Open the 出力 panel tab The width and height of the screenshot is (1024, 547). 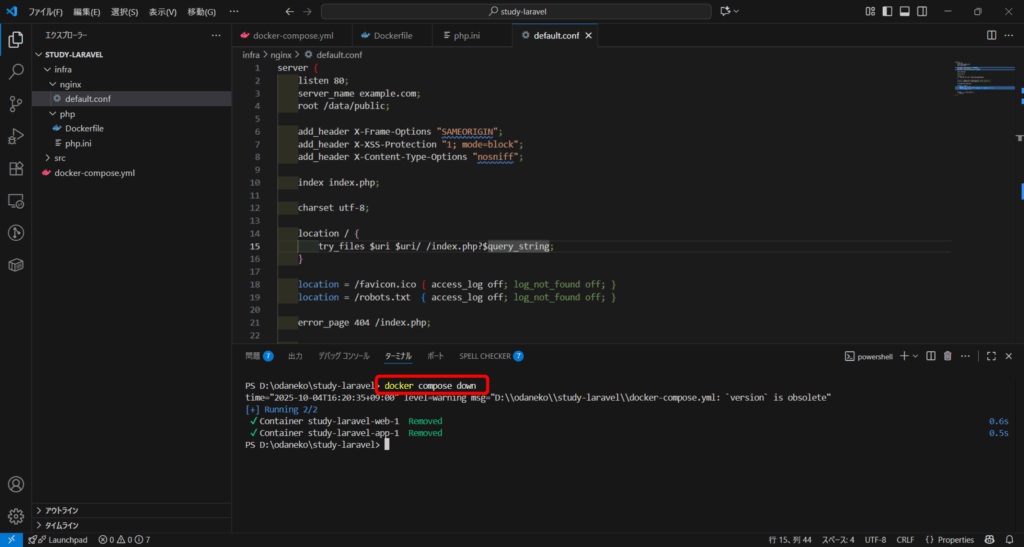(x=295, y=356)
